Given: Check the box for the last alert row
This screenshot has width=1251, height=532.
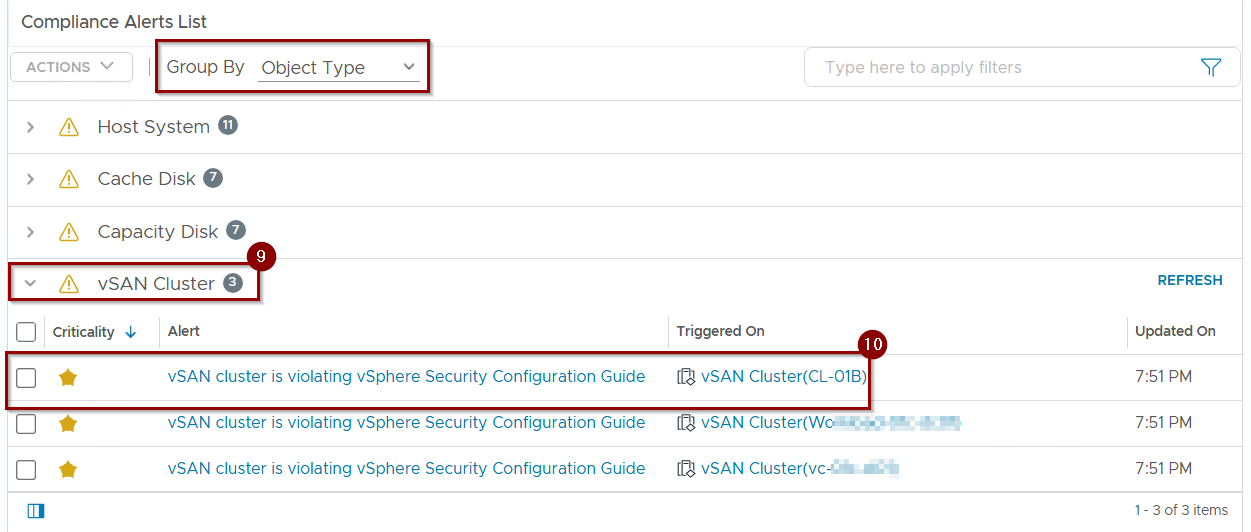Looking at the screenshot, I should click(x=26, y=469).
